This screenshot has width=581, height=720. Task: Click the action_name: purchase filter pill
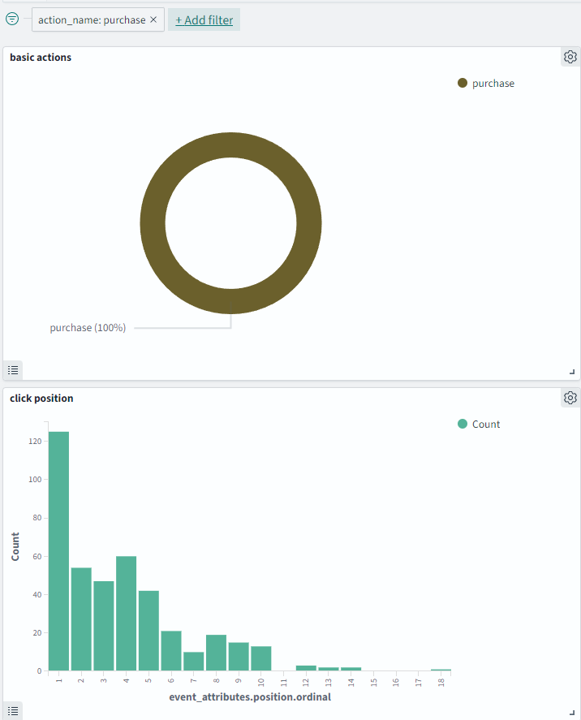point(92,20)
